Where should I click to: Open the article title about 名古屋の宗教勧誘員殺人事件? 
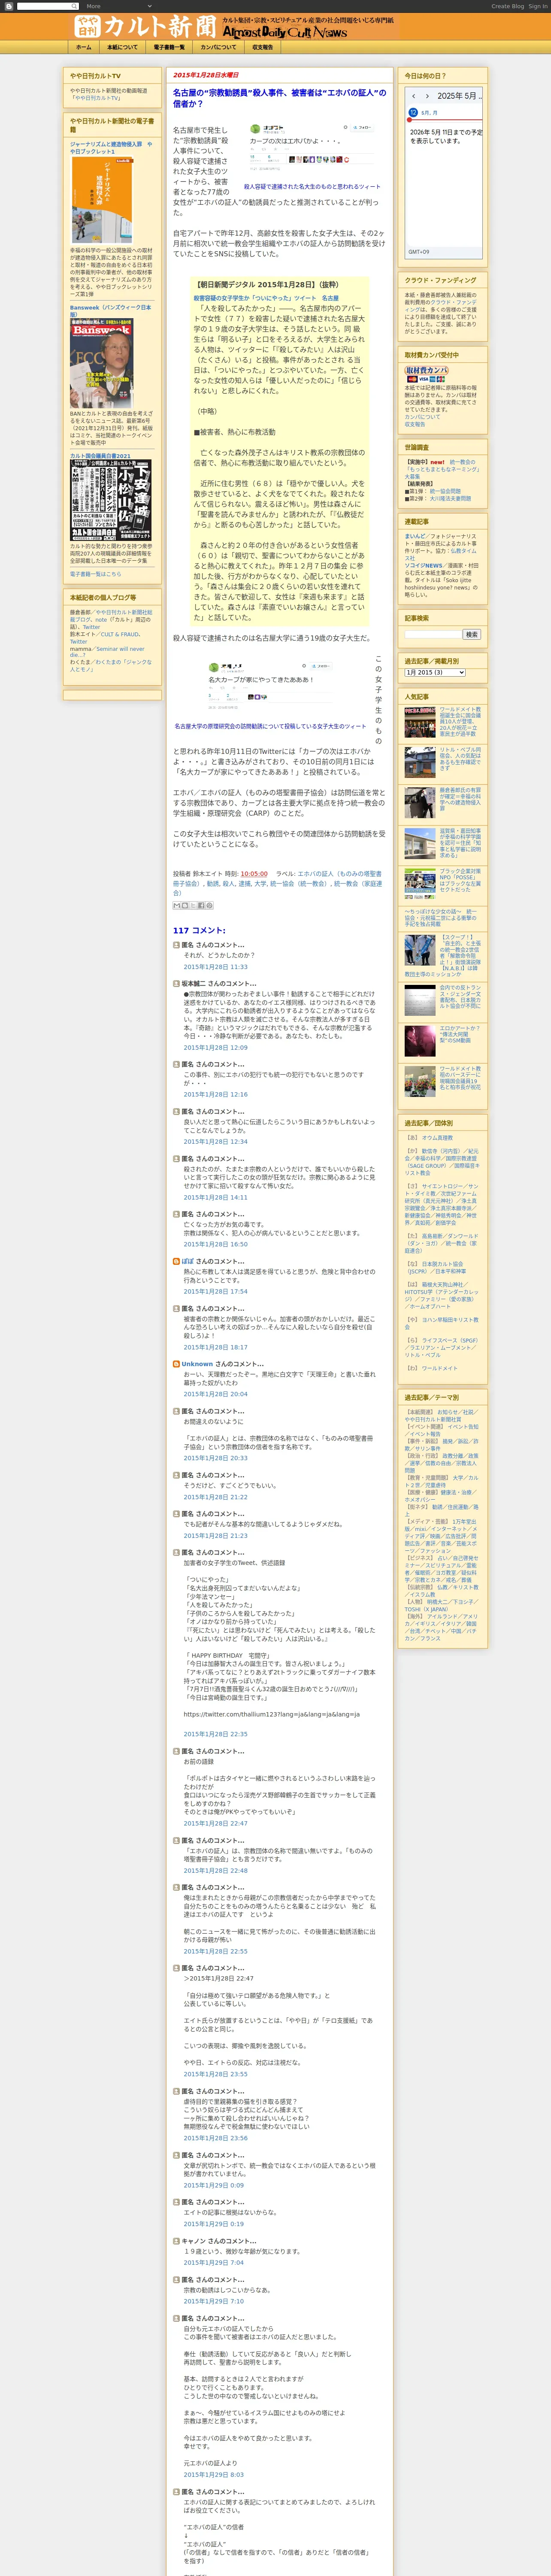(x=279, y=98)
